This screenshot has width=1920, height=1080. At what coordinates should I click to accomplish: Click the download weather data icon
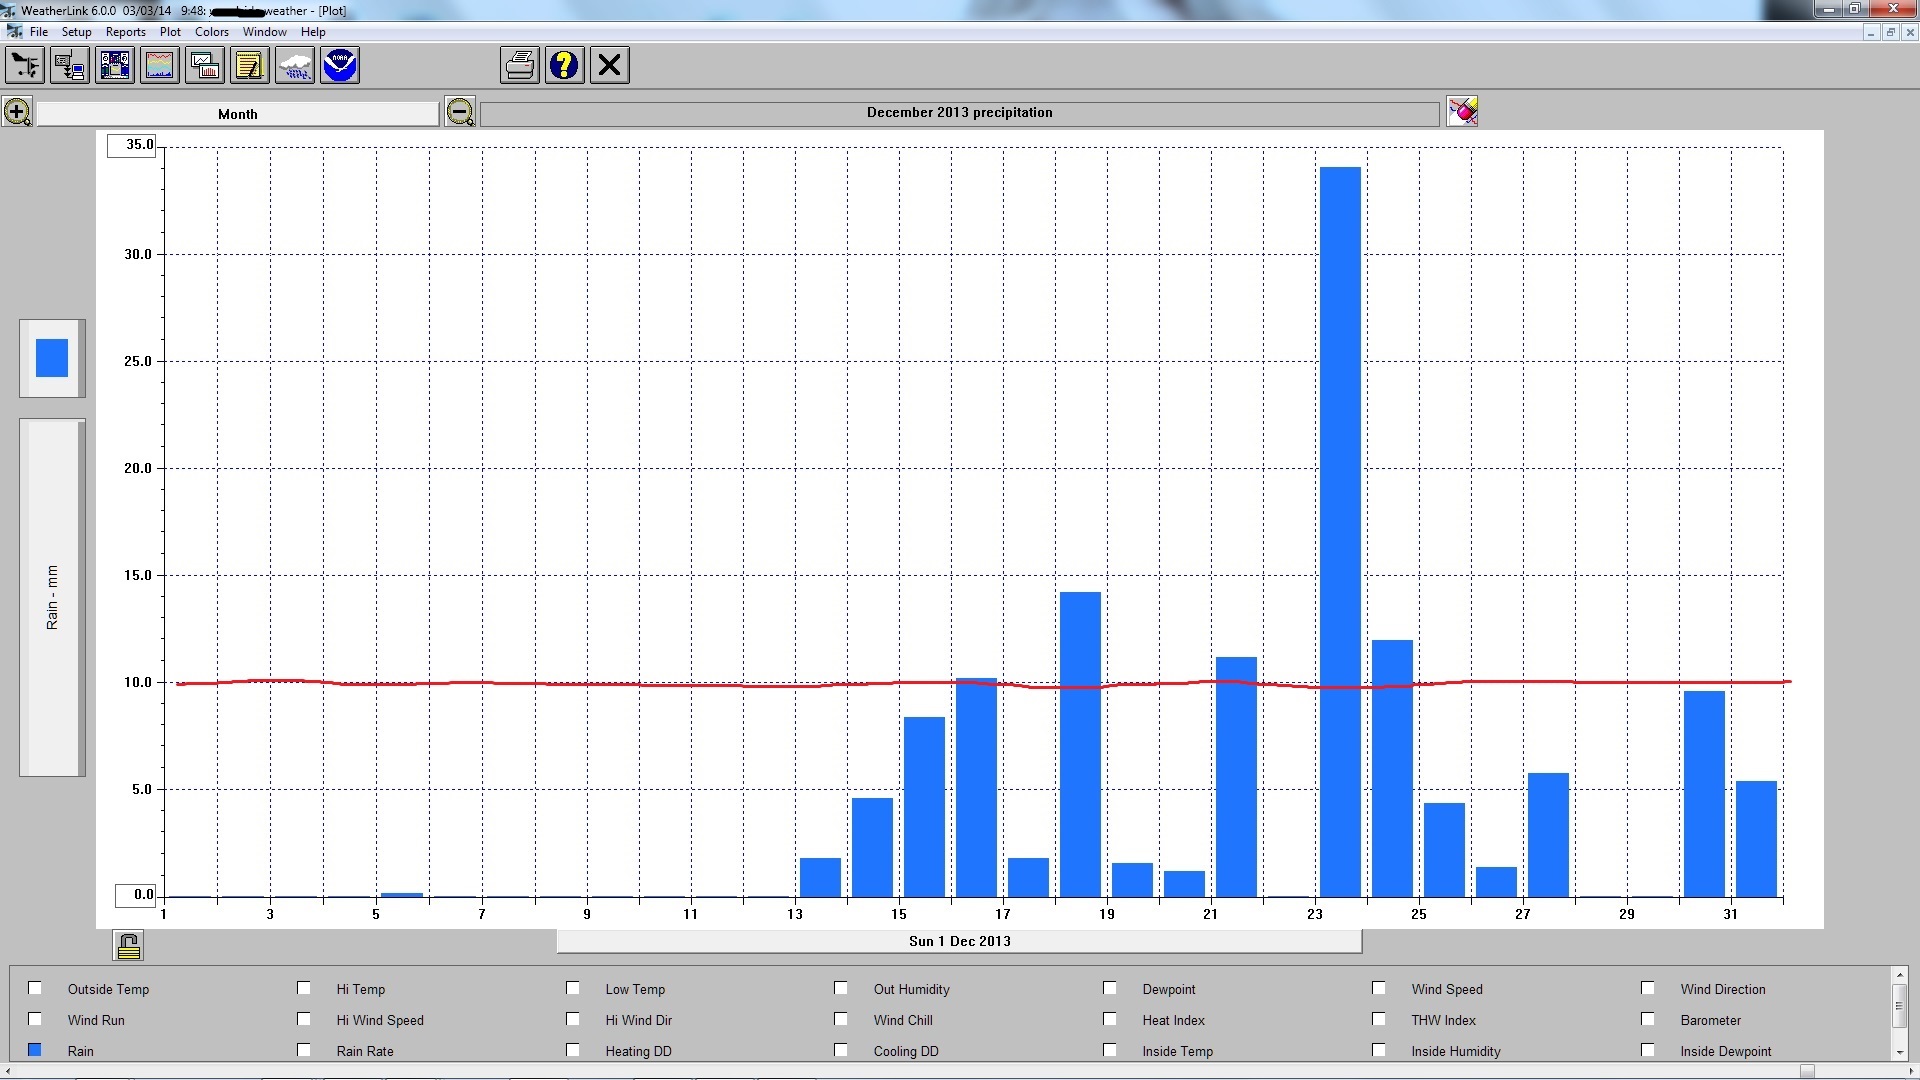tap(69, 66)
